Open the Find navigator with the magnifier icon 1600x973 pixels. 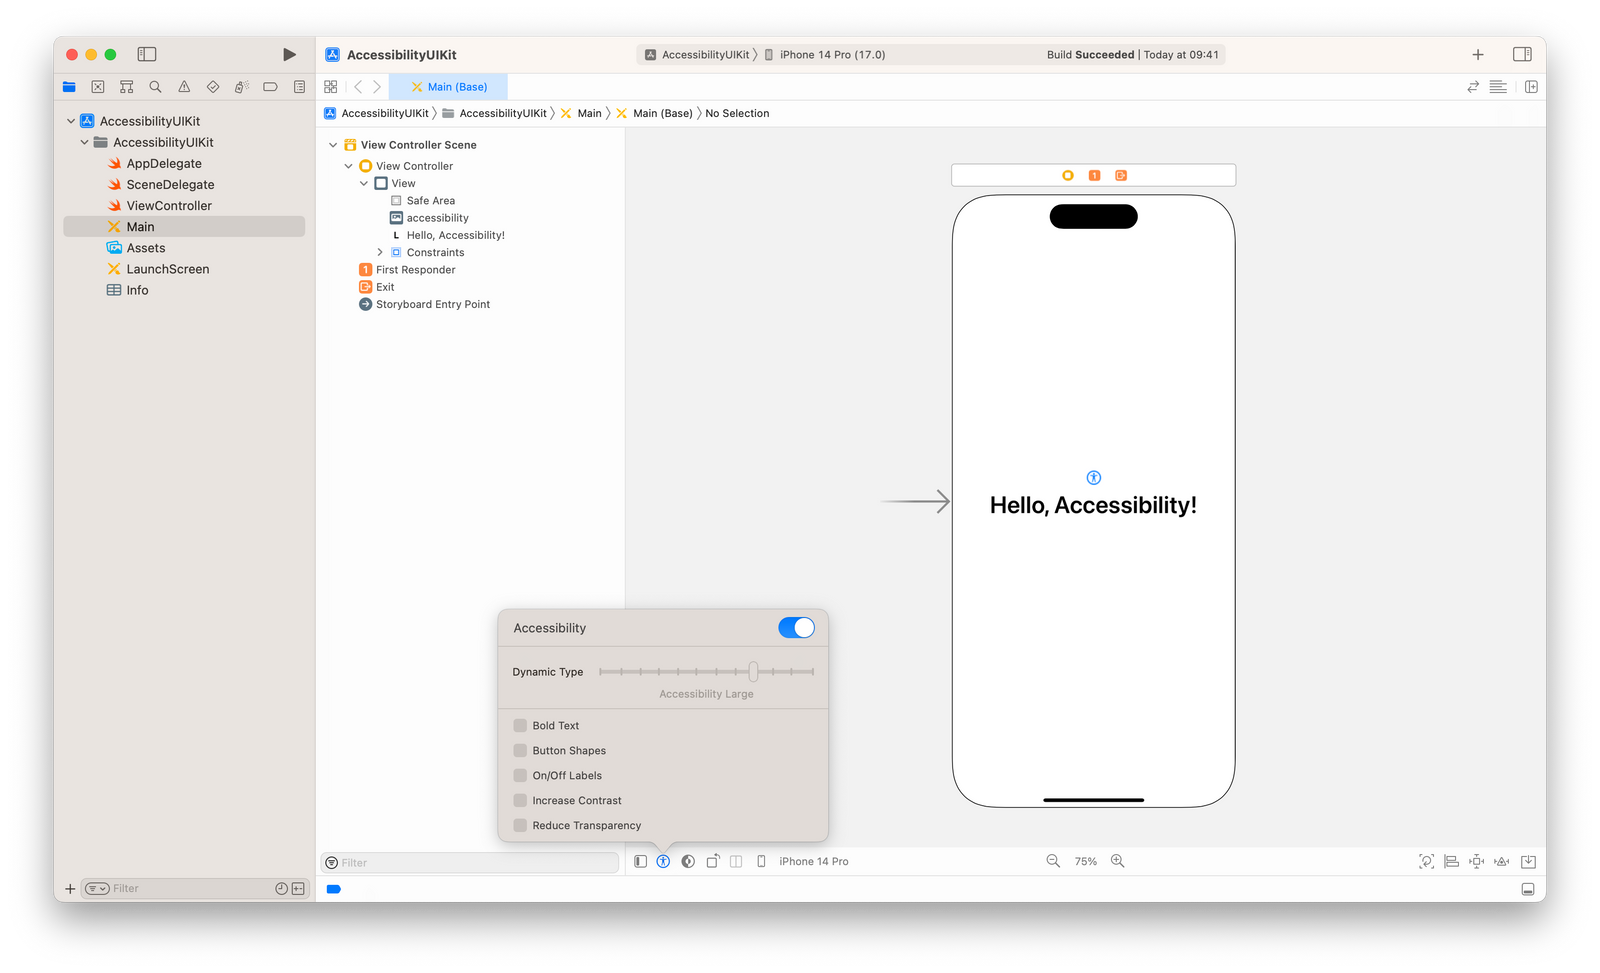(155, 86)
